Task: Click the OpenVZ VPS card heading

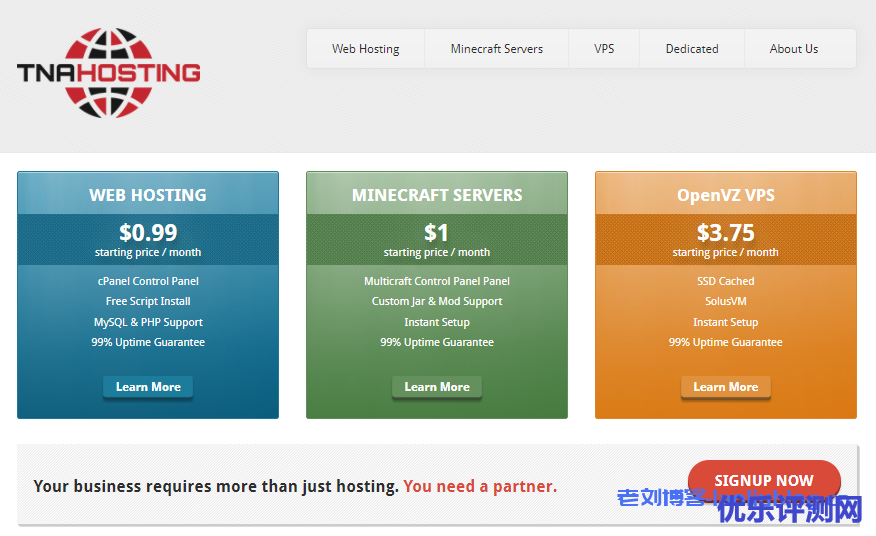Action: tap(726, 195)
